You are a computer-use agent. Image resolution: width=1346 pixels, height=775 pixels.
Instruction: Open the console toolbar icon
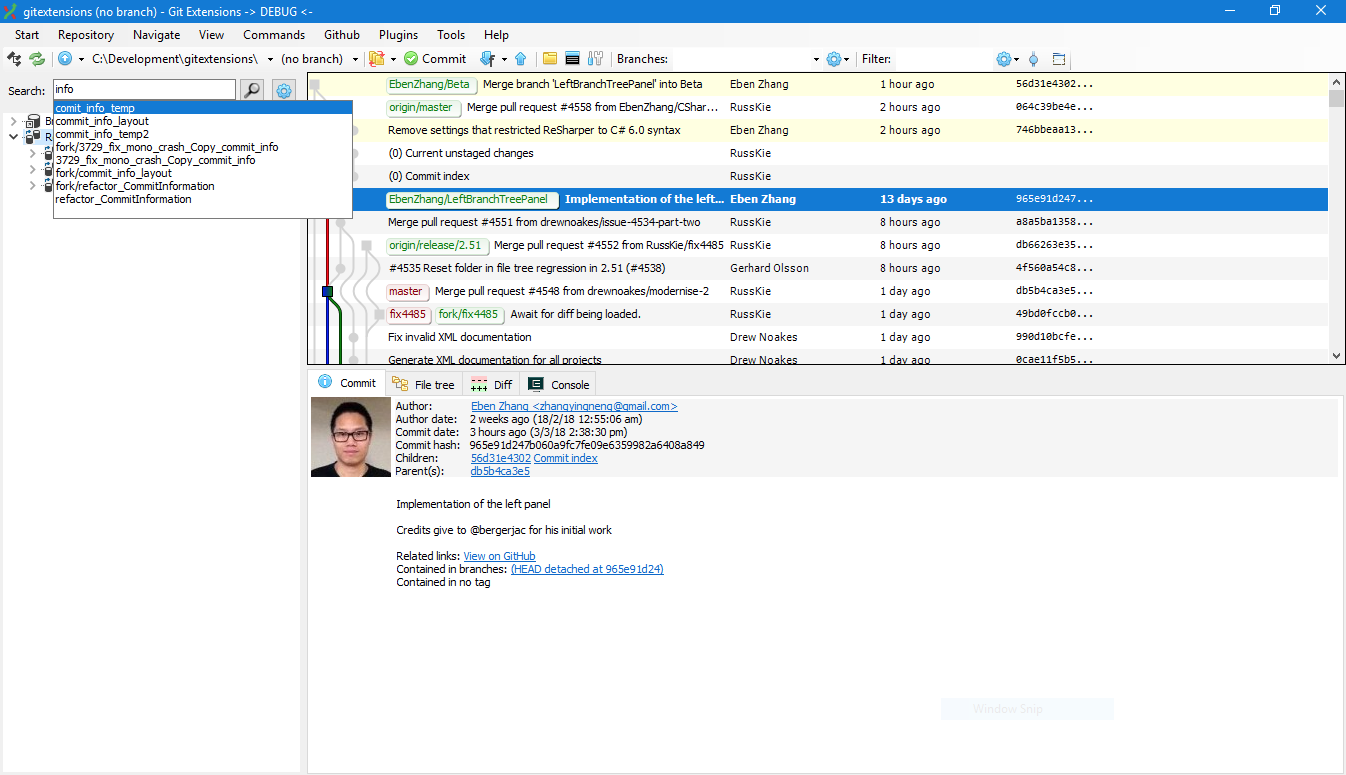click(x=572, y=58)
